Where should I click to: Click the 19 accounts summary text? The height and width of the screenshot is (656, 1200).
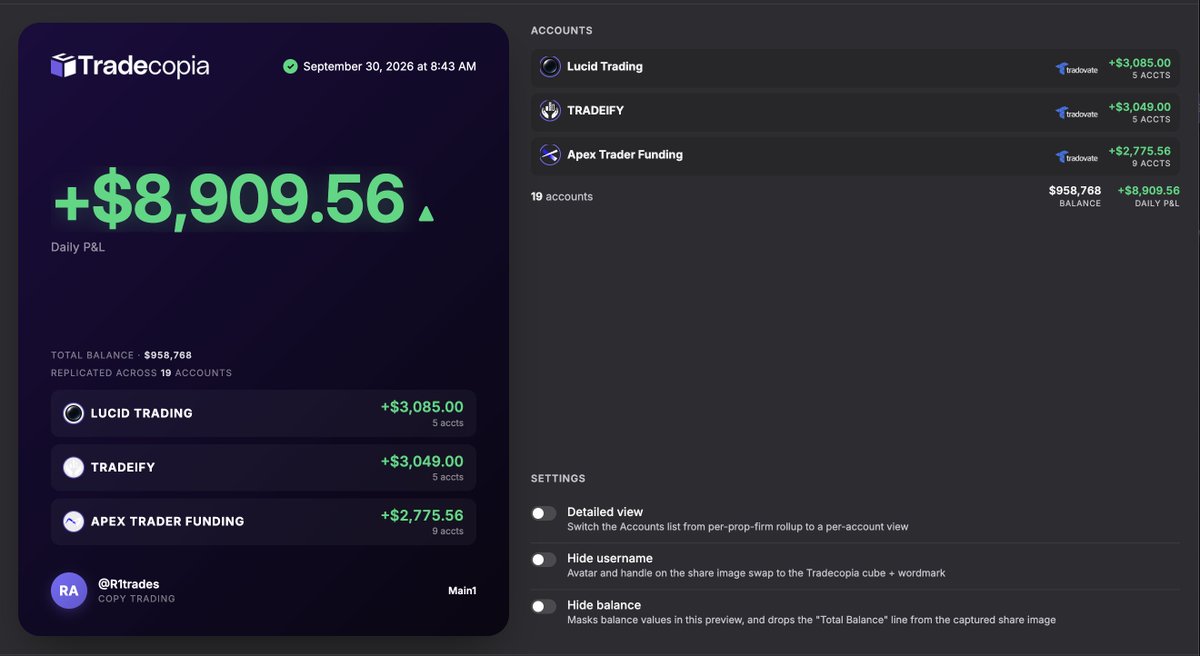[562, 197]
